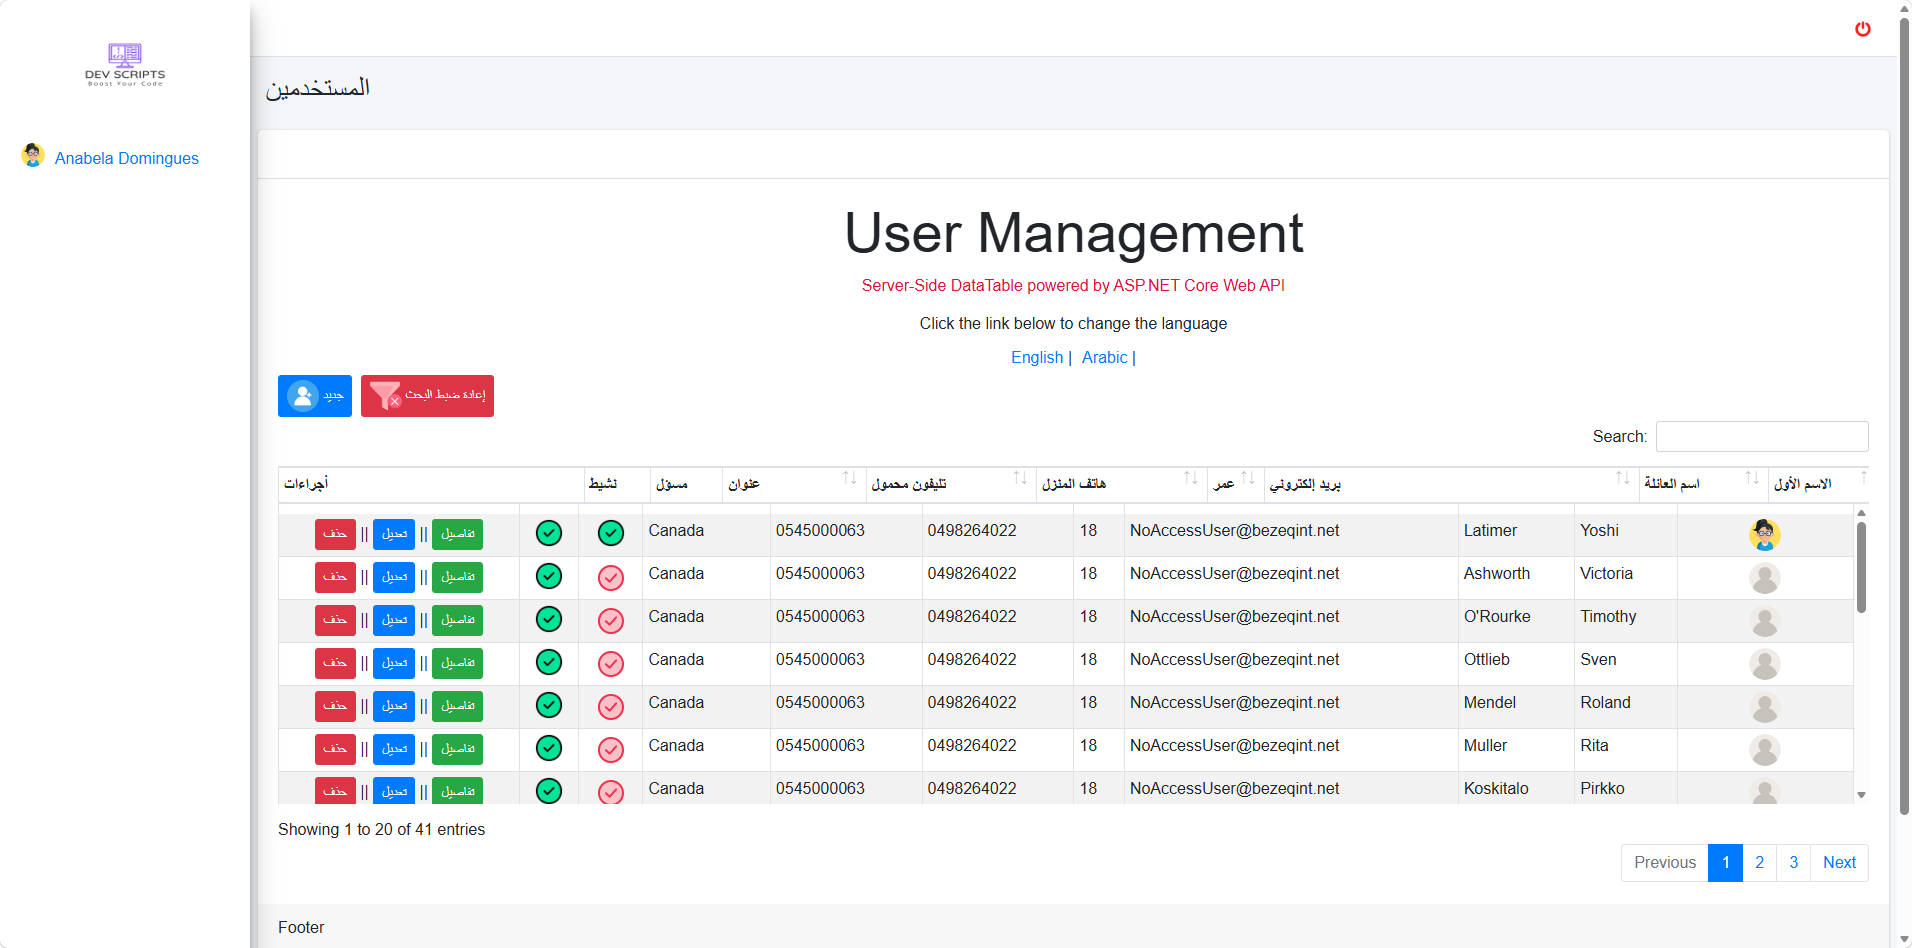Click the blue new user (جديد) button
1912x948 pixels.
[315, 396]
